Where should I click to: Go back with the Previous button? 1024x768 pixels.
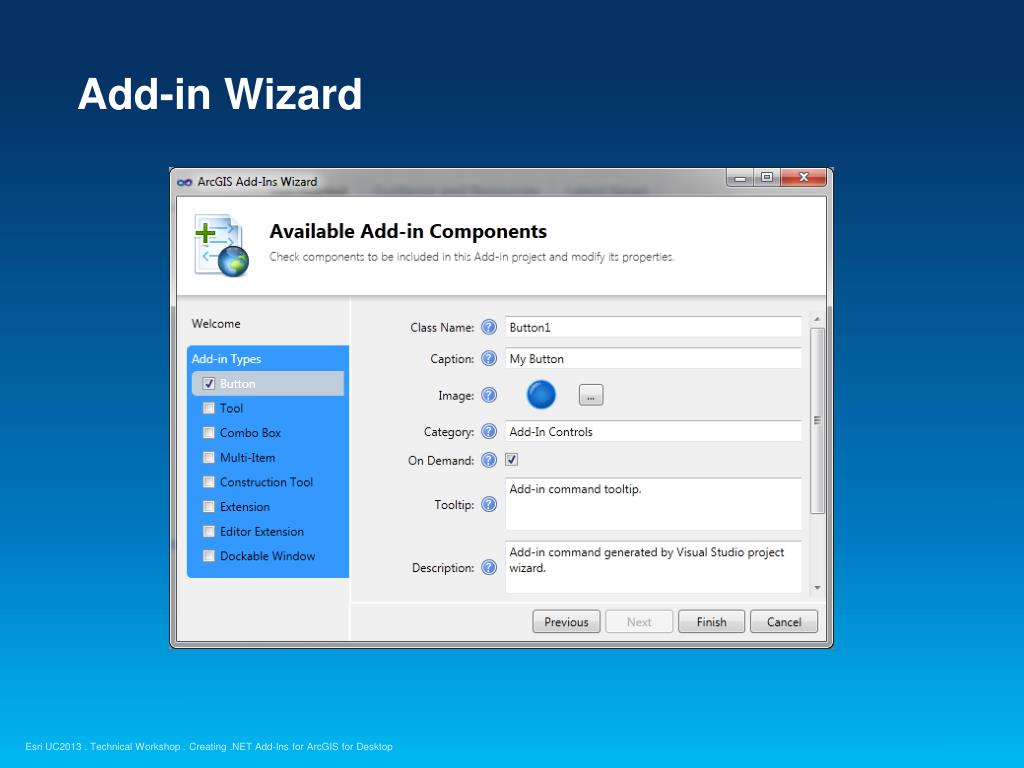click(x=566, y=622)
